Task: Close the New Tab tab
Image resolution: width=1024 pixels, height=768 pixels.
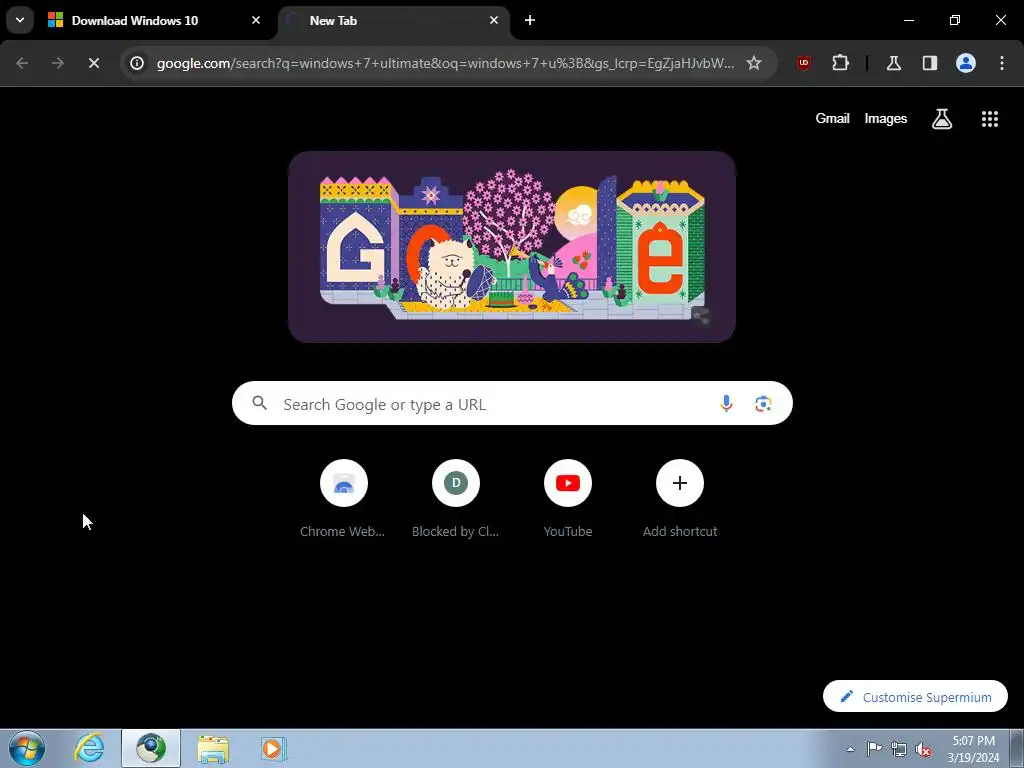Action: (x=494, y=20)
